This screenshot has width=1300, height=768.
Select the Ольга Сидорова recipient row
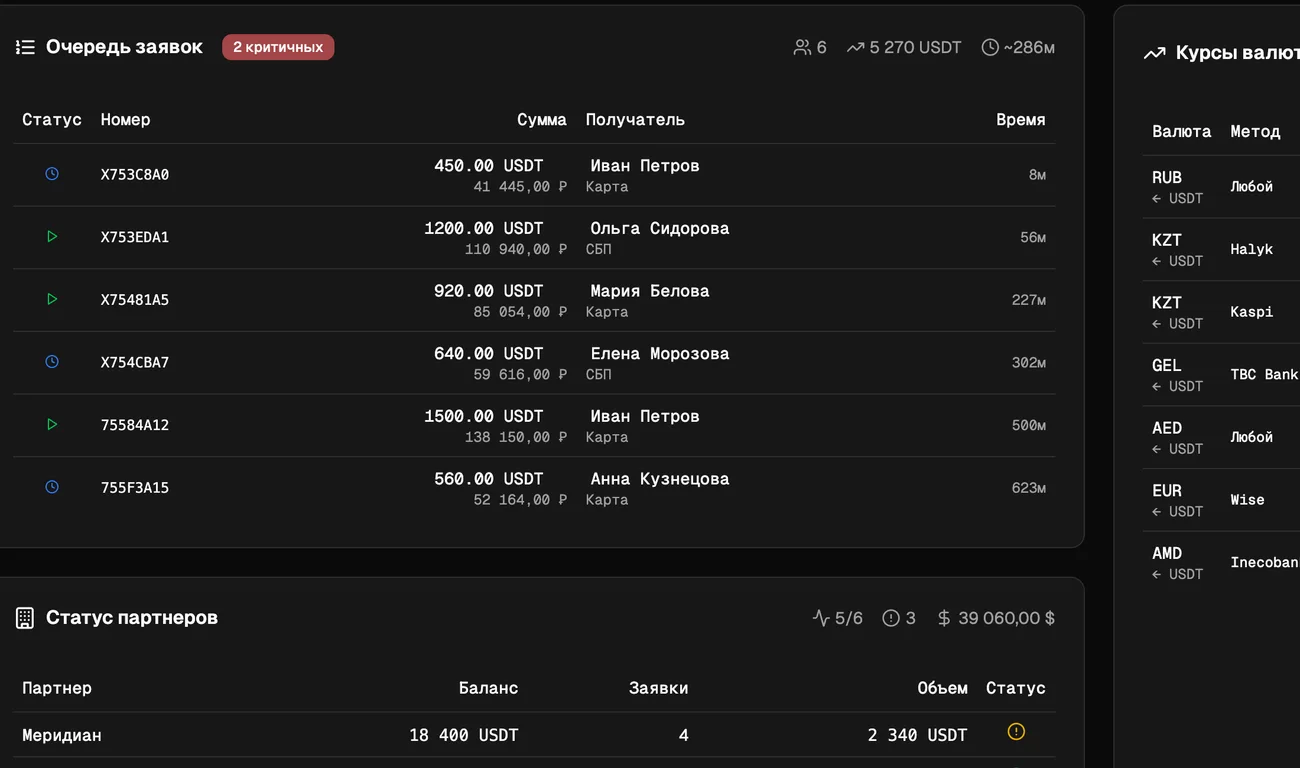click(534, 237)
